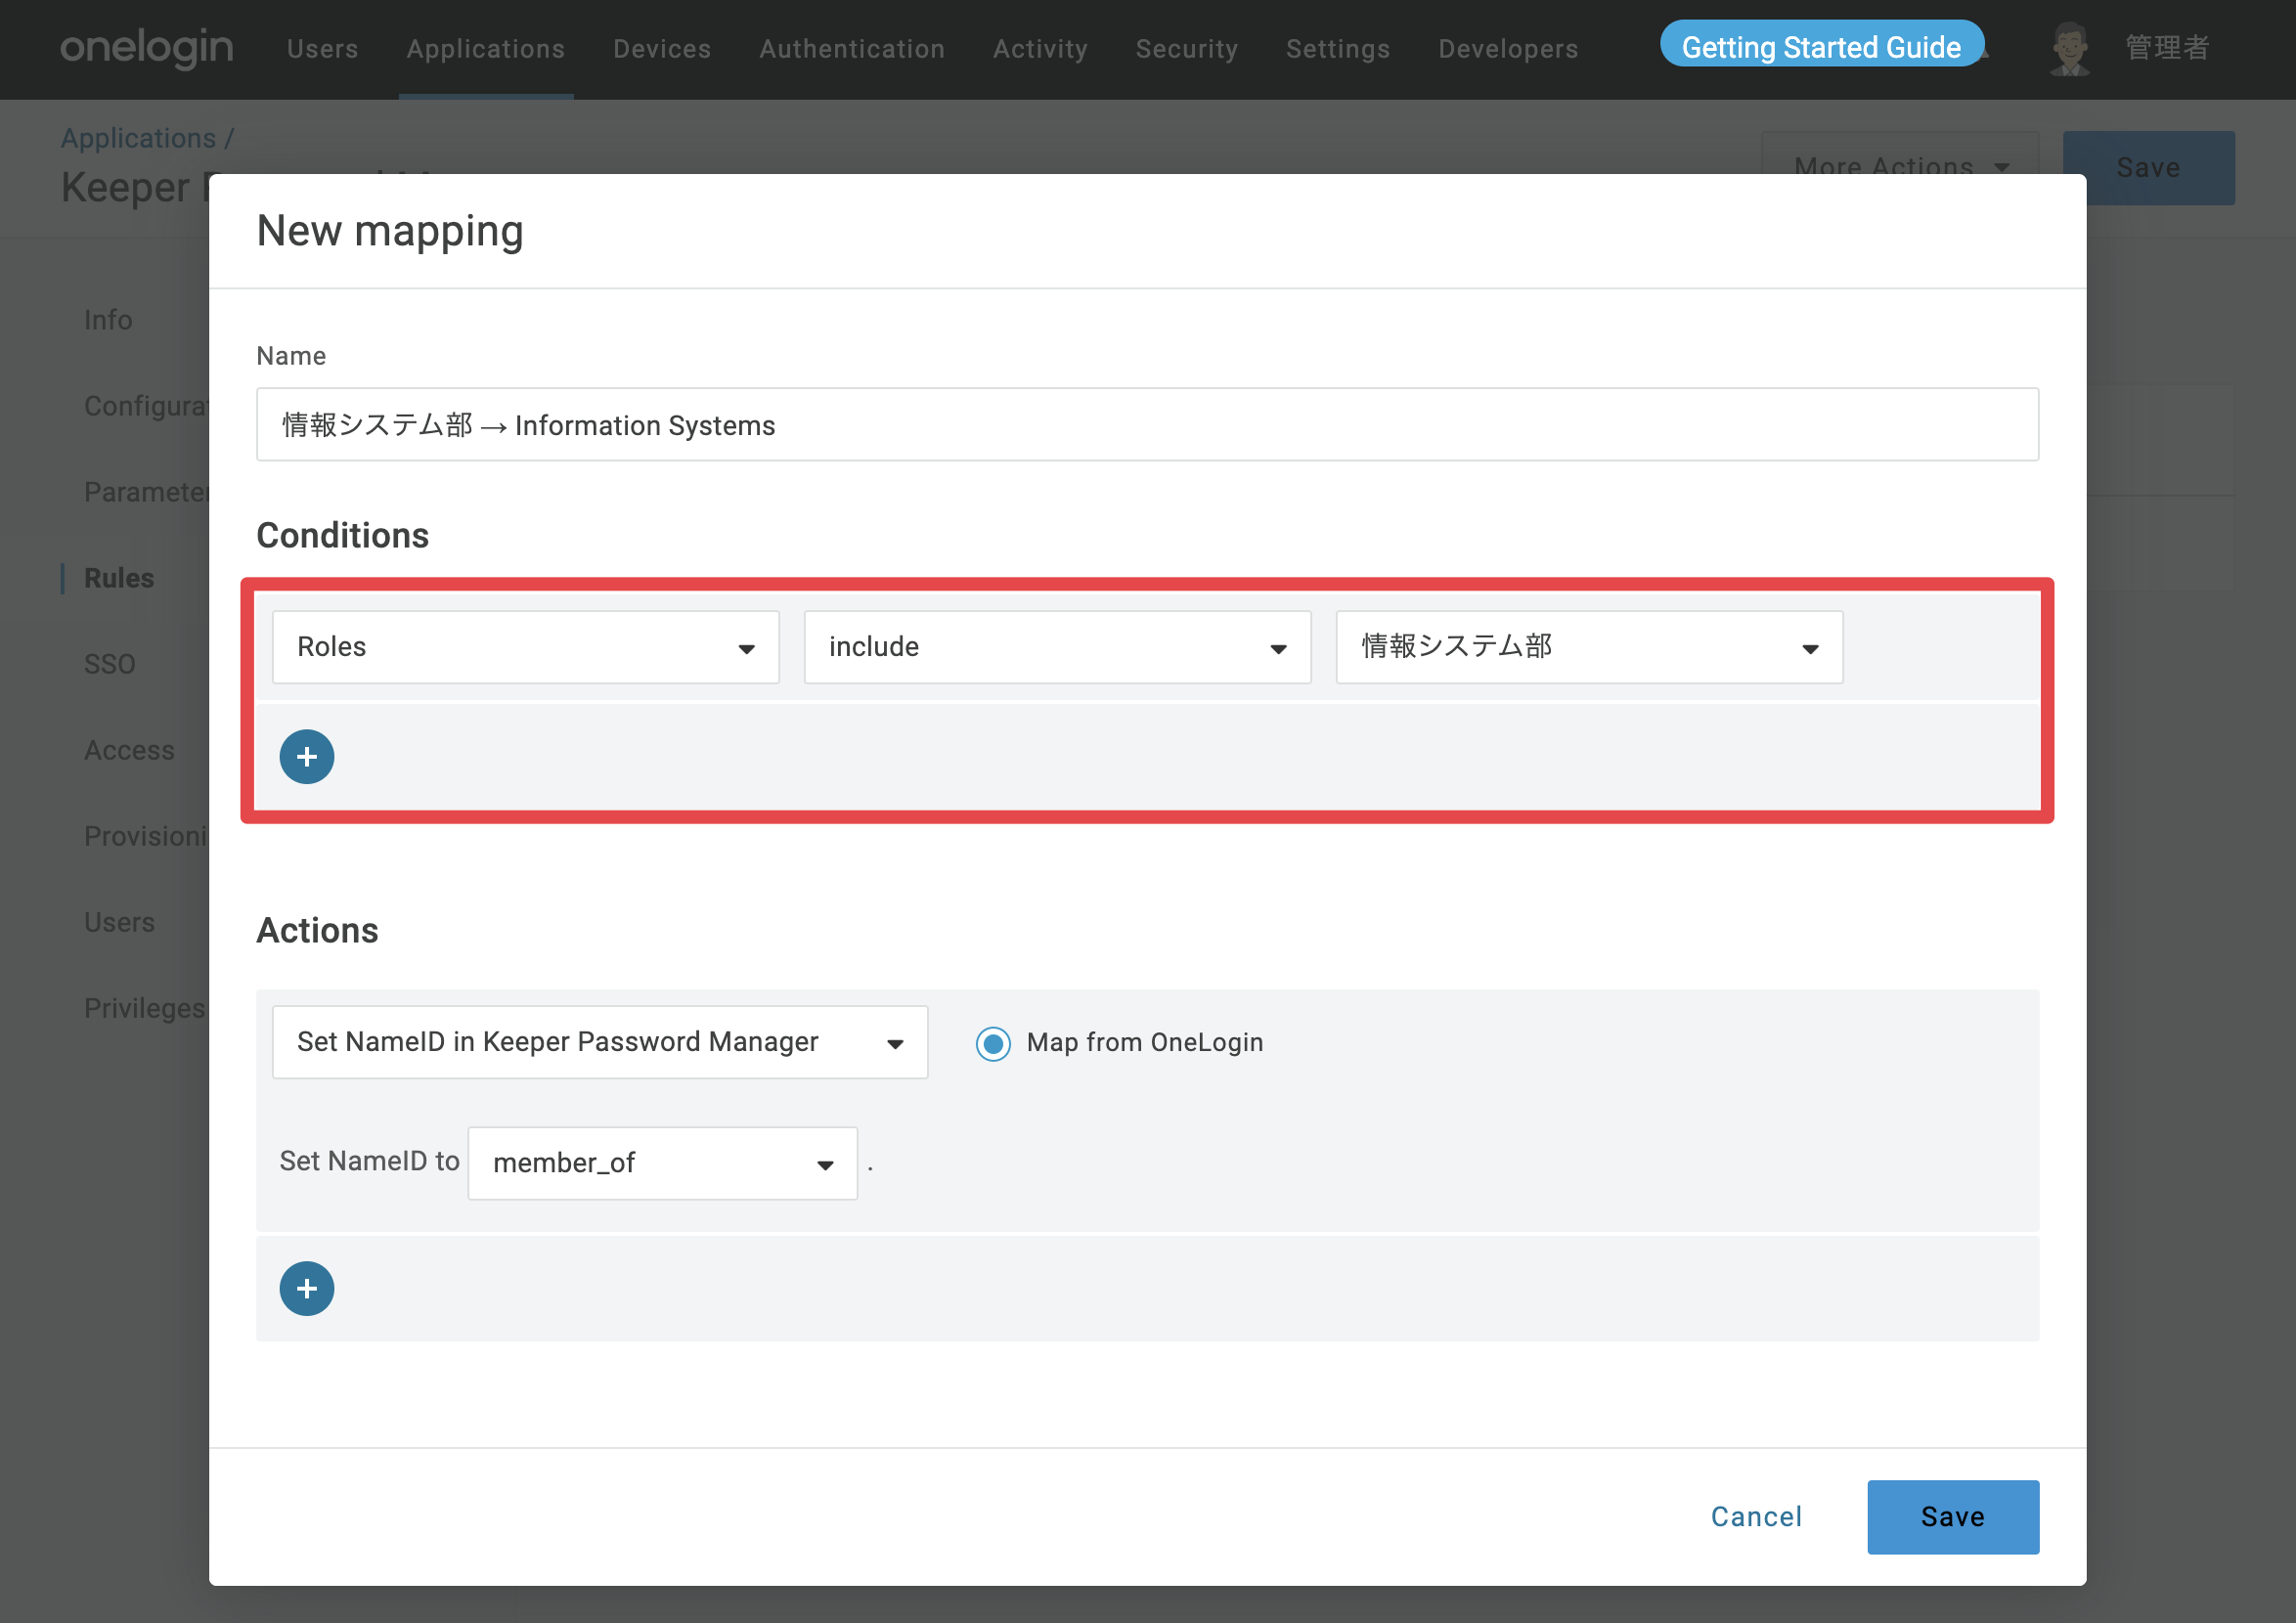Click the mapping Name input field

point(1148,425)
